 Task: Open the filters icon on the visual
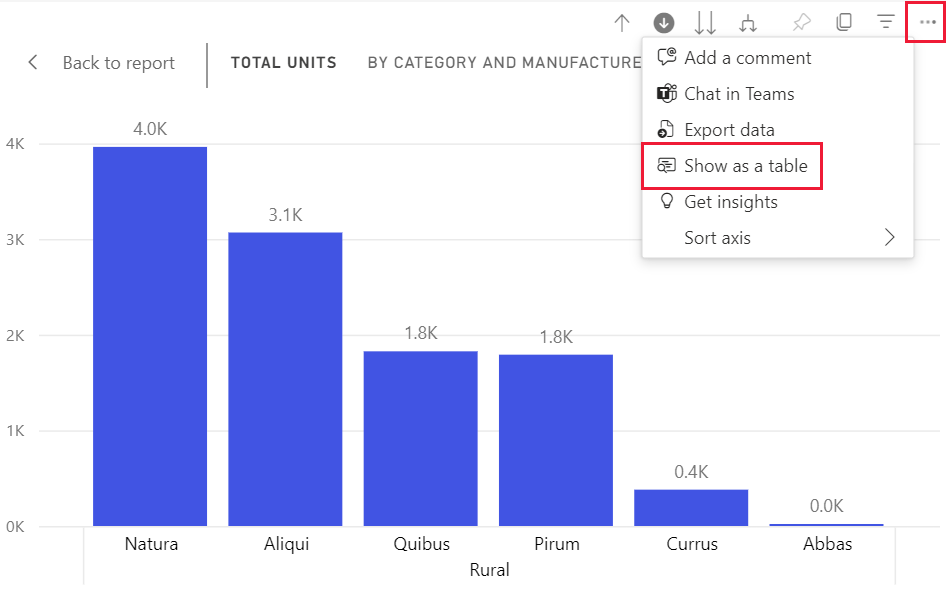pos(885,22)
